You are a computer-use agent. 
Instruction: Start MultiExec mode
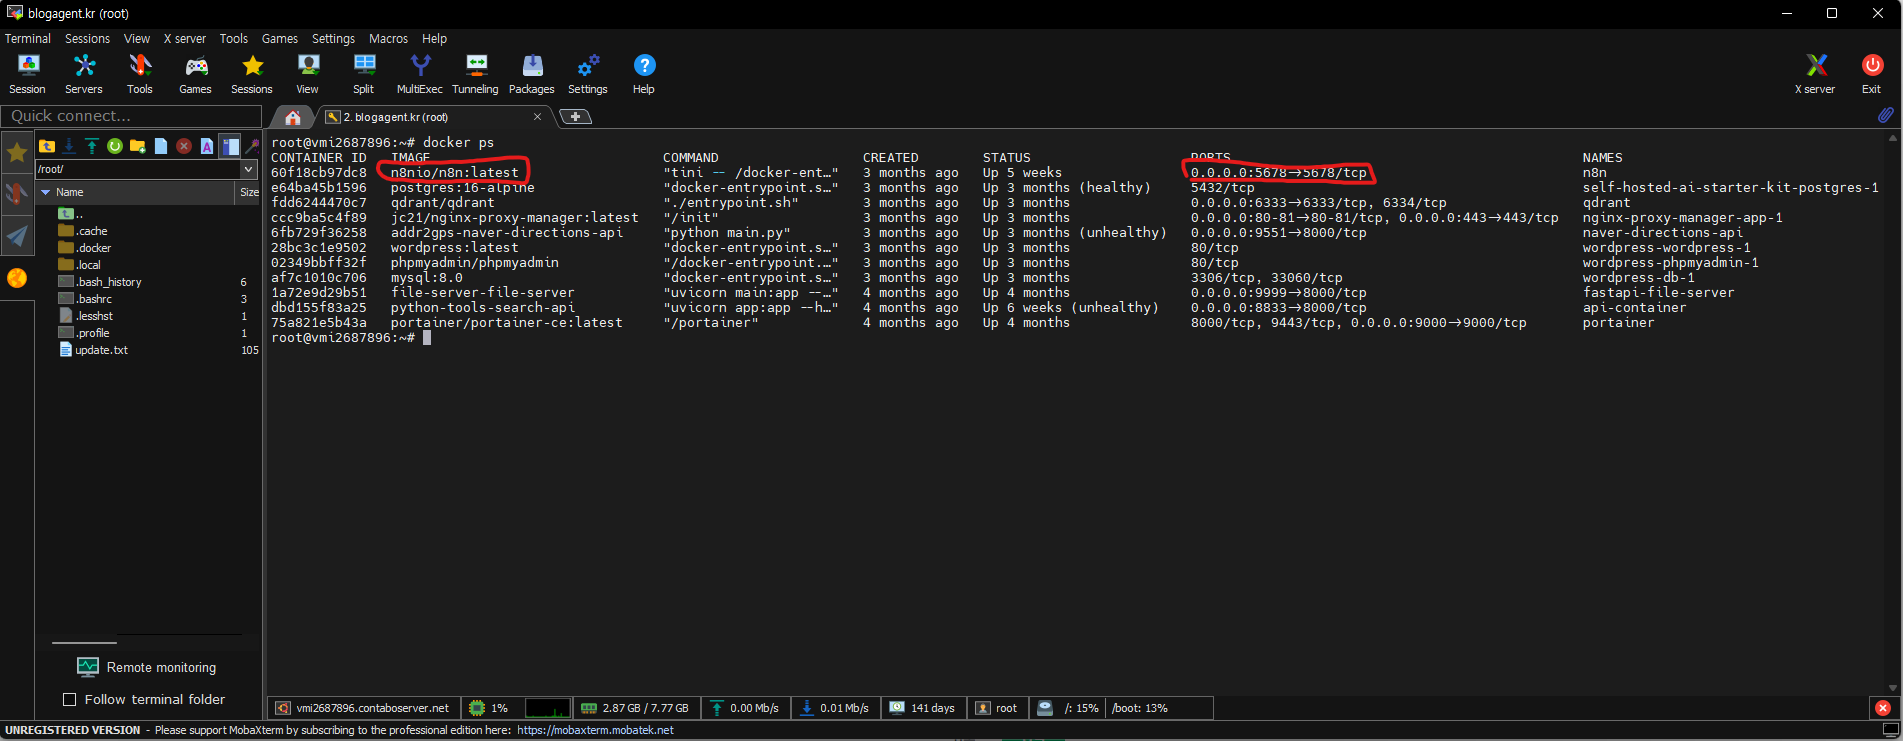(420, 74)
